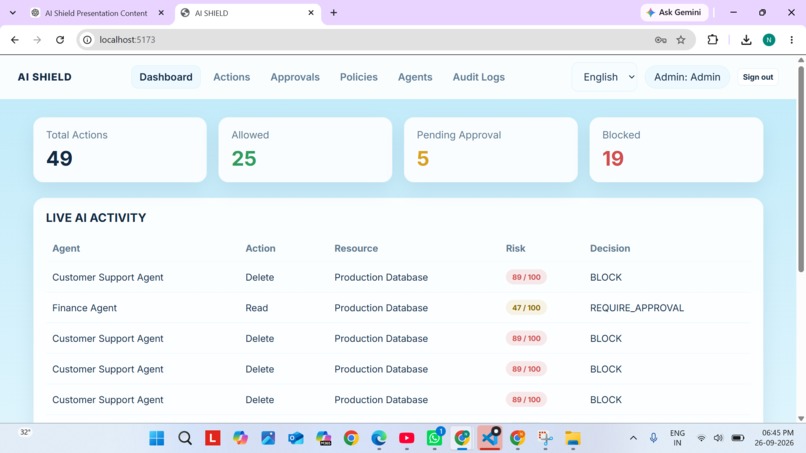Click the Risk column header
Image resolution: width=806 pixels, height=453 pixels.
(515, 248)
